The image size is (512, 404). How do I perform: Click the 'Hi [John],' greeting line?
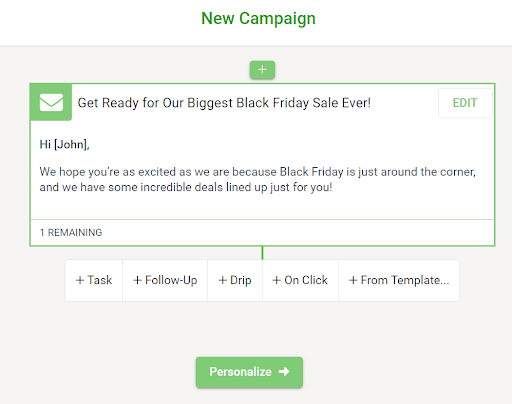(64, 144)
